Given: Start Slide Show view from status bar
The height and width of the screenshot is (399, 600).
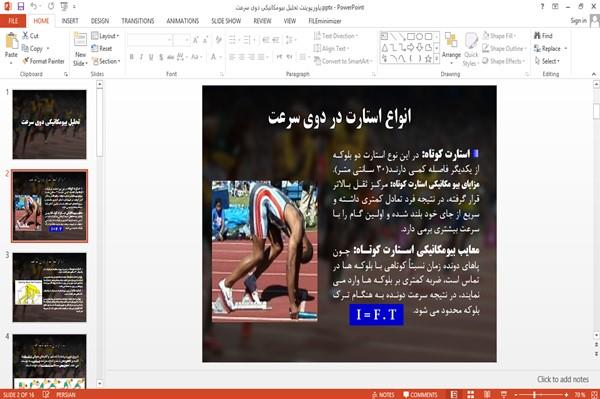Looking at the screenshot, I should tap(504, 394).
